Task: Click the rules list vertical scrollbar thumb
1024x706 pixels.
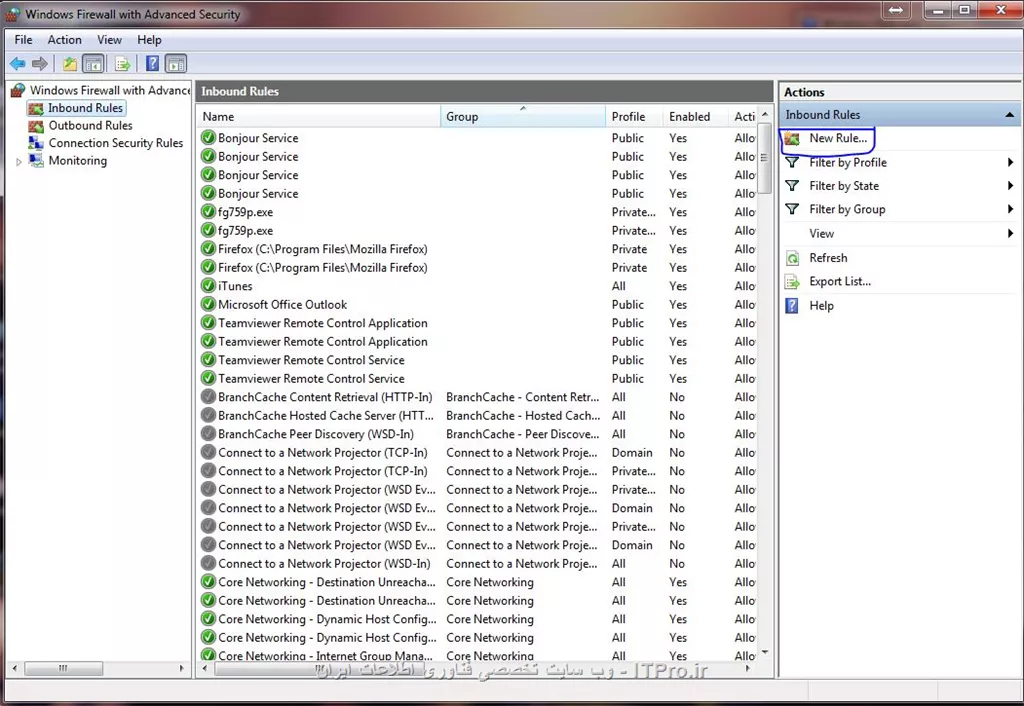Action: point(764,158)
